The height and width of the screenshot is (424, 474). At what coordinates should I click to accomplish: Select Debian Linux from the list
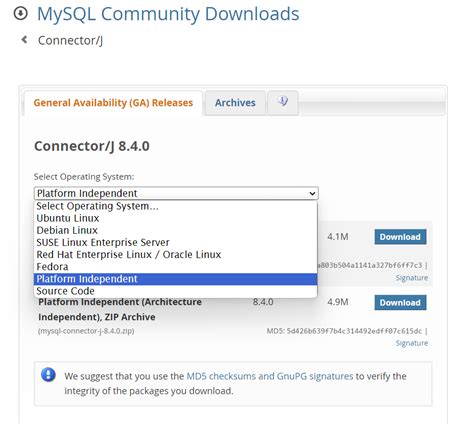click(x=175, y=230)
